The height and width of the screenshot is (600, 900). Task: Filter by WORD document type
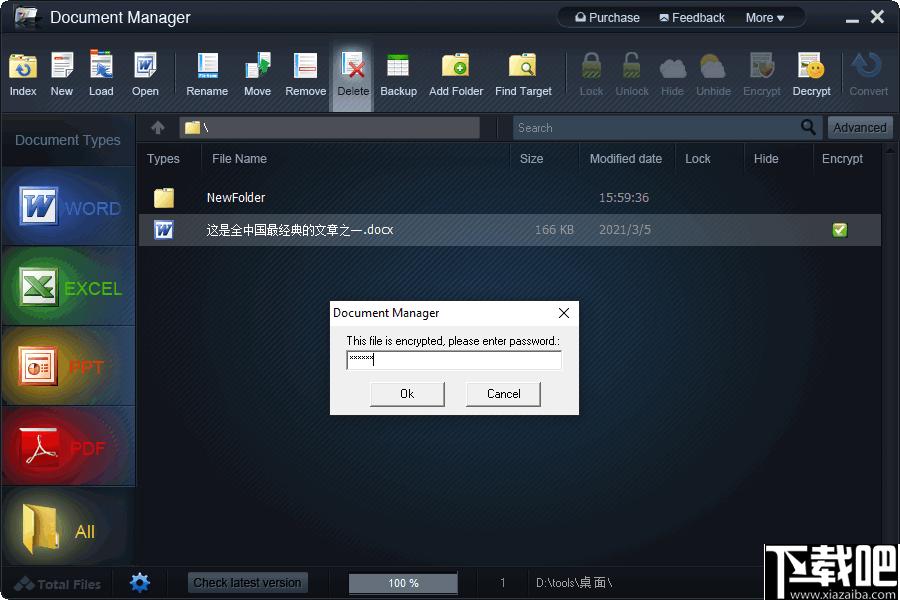(x=69, y=207)
